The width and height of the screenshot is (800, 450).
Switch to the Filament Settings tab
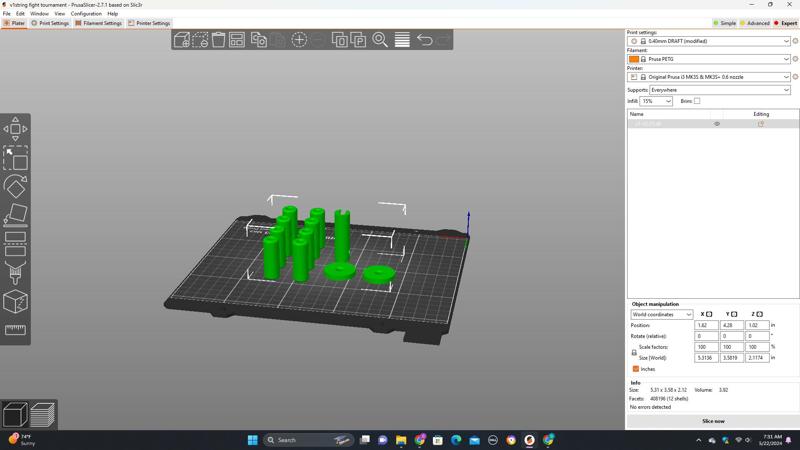(98, 23)
